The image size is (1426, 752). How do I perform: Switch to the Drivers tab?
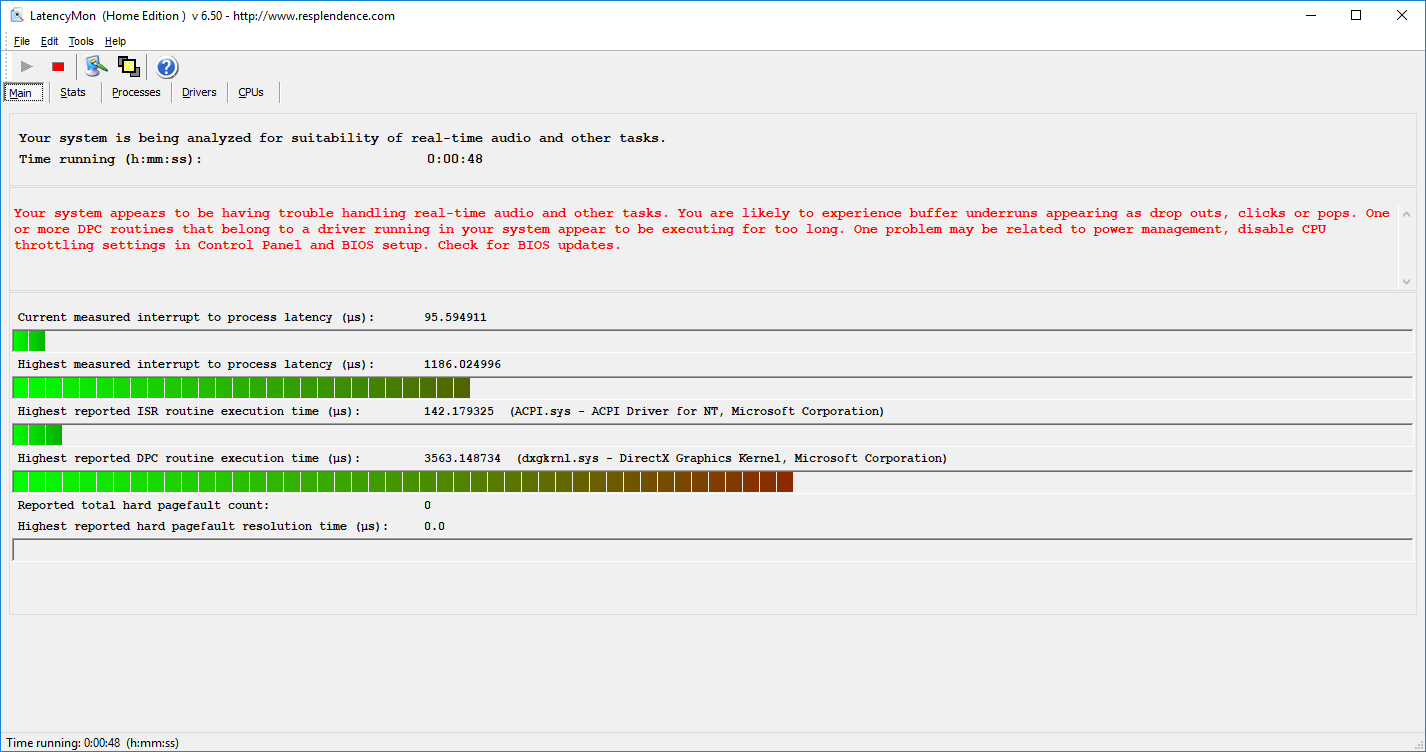pyautogui.click(x=199, y=92)
